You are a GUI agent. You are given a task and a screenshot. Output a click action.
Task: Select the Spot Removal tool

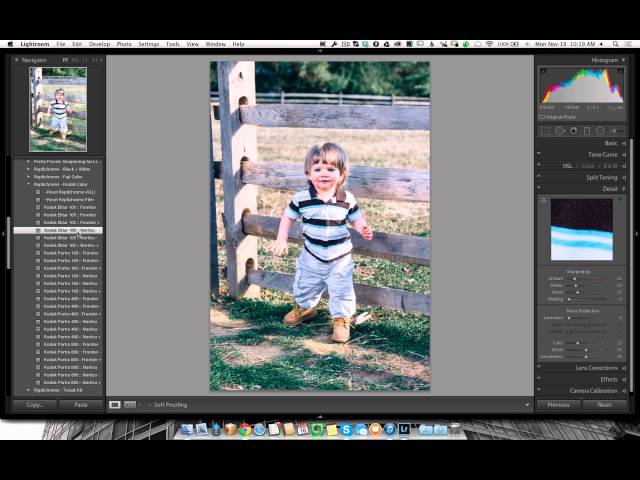tap(560, 131)
